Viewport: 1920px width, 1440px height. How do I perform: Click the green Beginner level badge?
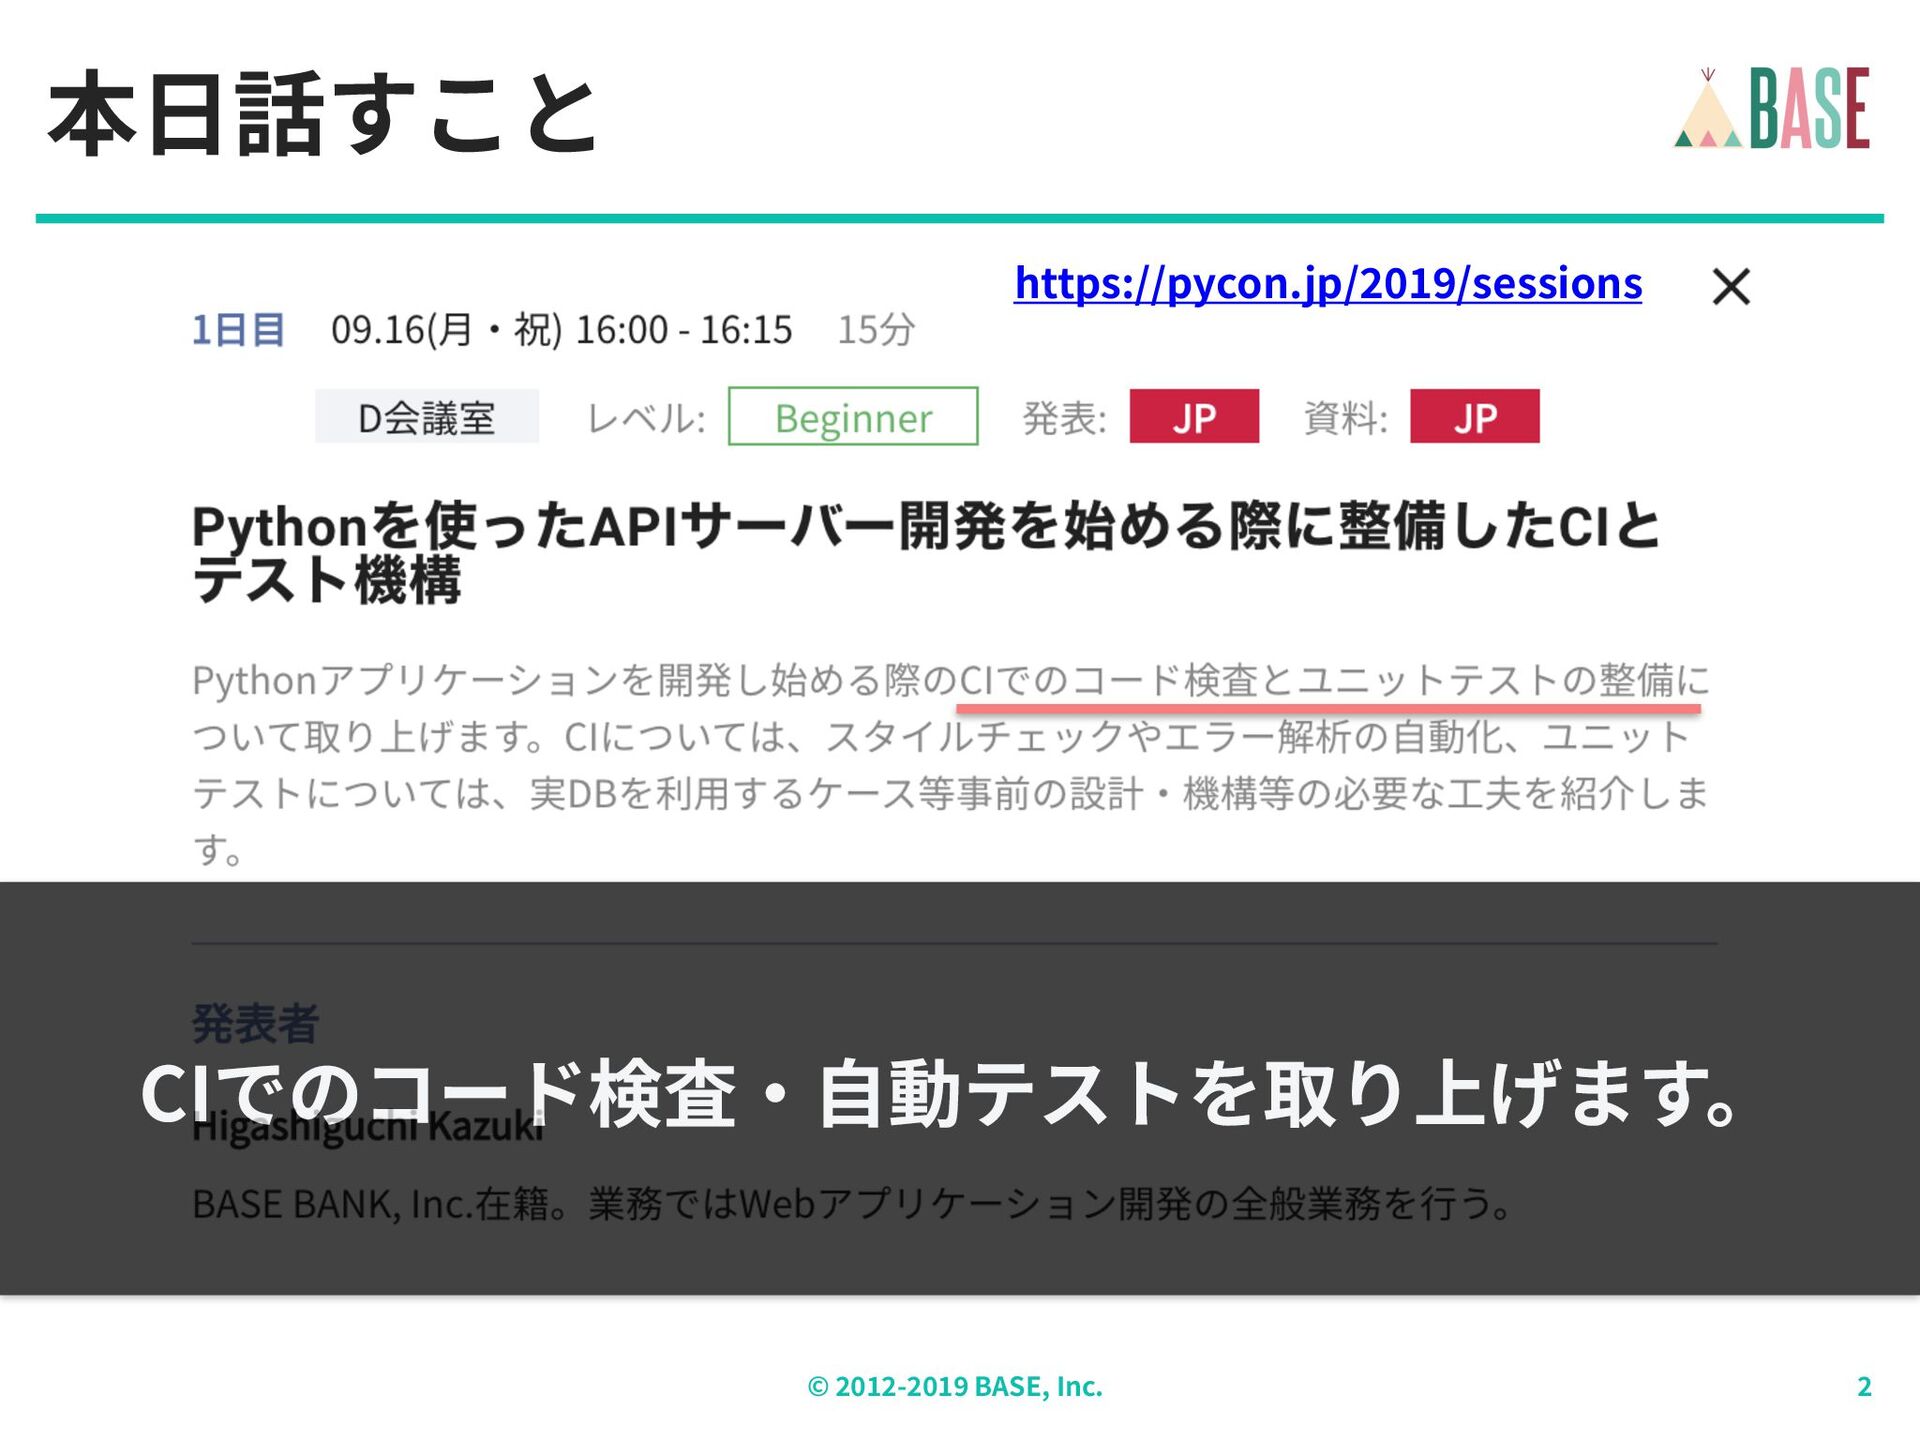[x=852, y=417]
